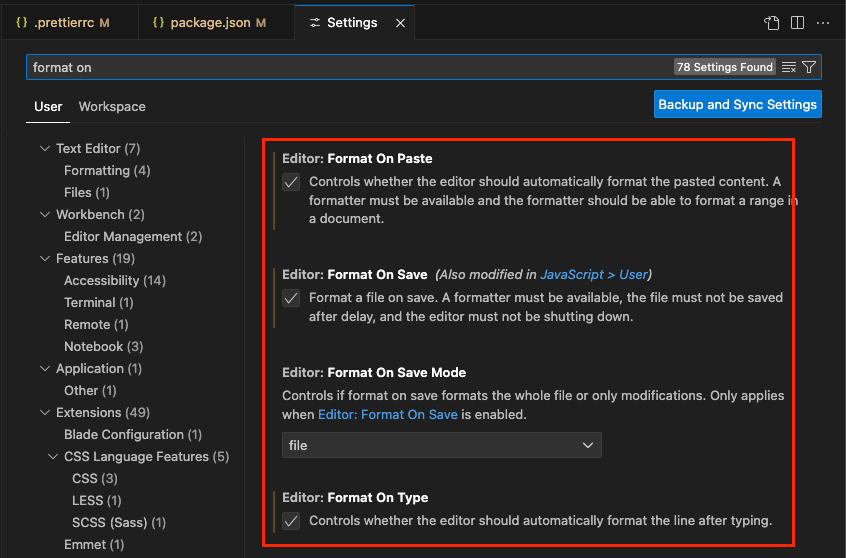
Task: Follow the JavaScript > User link
Action: pos(594,274)
